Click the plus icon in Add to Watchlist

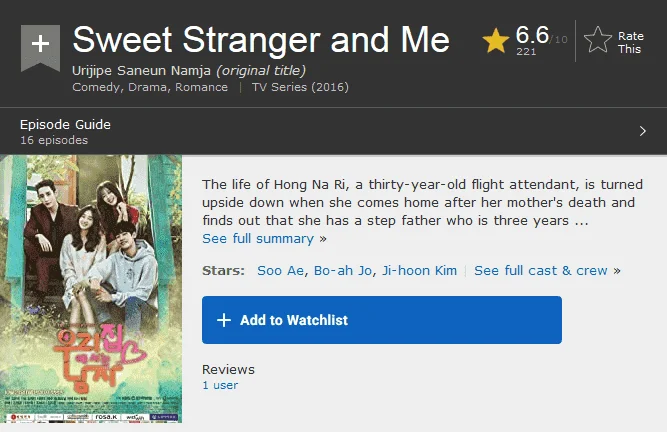224,320
